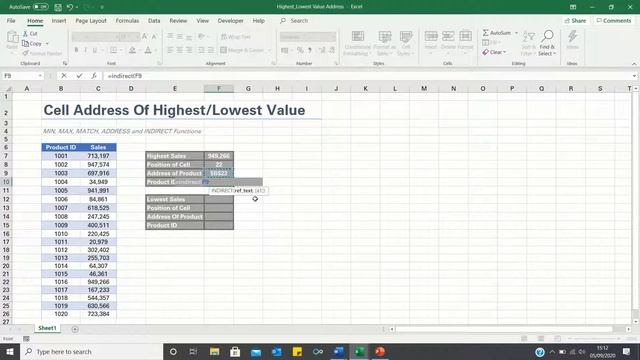Open the Formulas ribbon tab
The width and height of the screenshot is (640, 360).
[127, 20]
